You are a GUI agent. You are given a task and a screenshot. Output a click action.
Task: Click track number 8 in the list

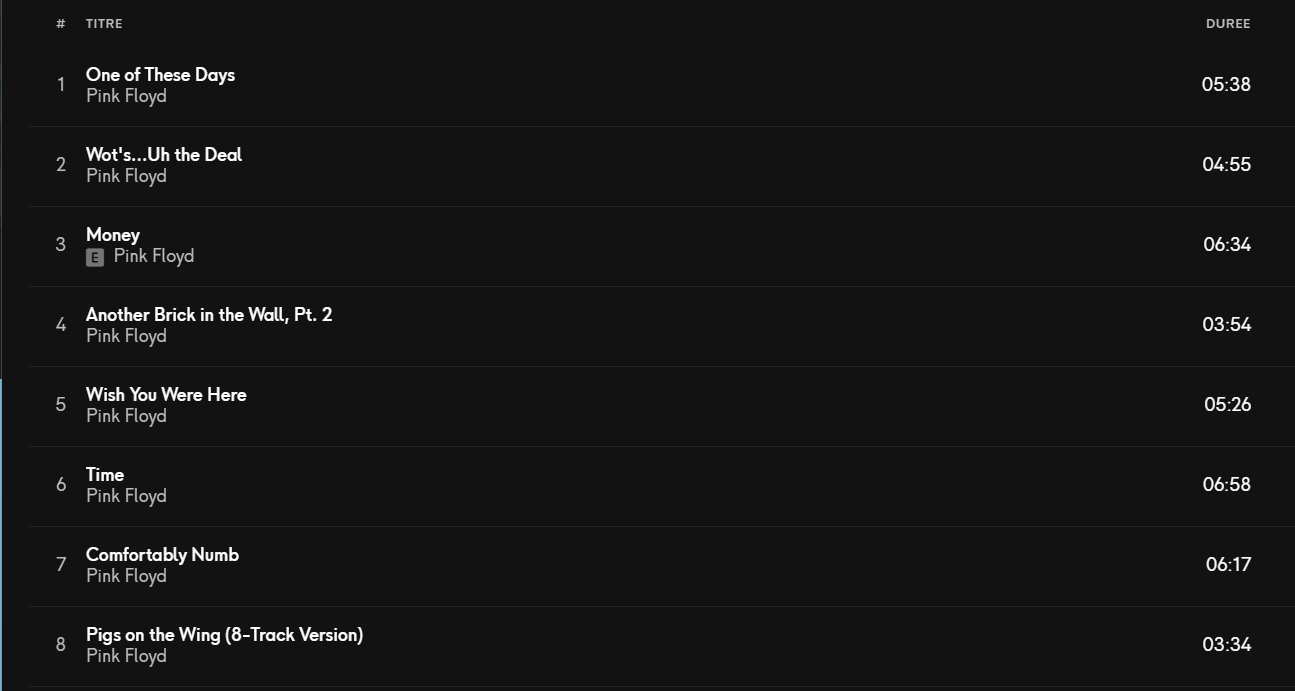click(61, 645)
